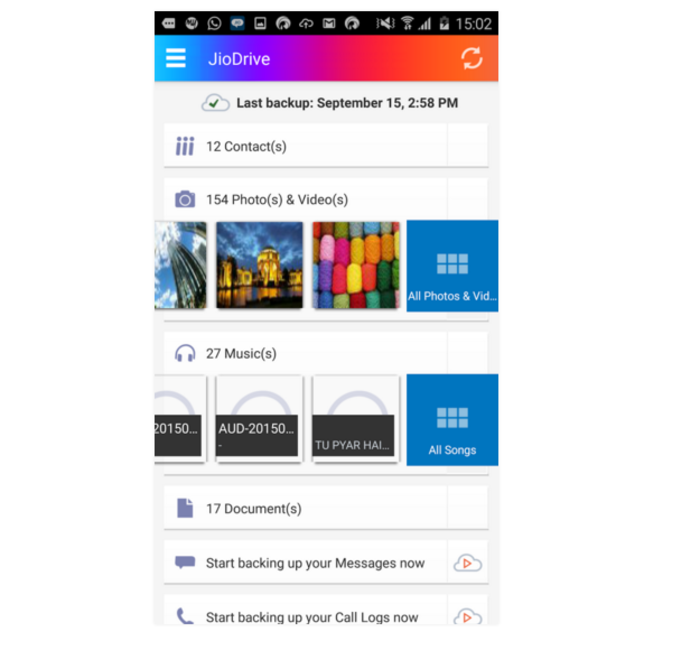Tap Start backing up your Messages now
Viewport: 700px width, 669px height.
pyautogui.click(x=315, y=563)
